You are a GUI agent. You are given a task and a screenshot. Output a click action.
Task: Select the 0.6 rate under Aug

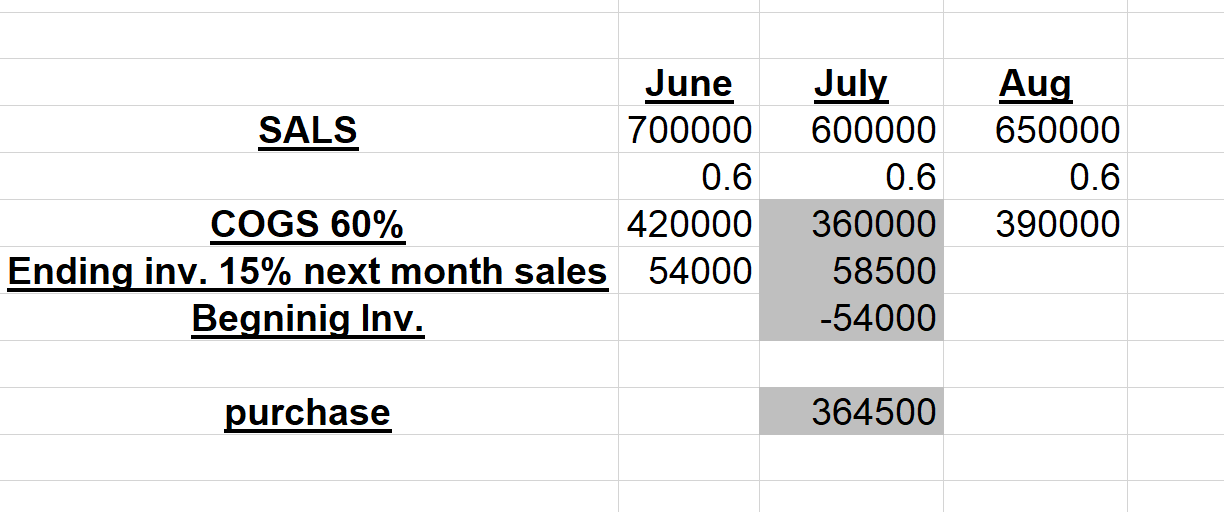pyautogui.click(x=1035, y=177)
